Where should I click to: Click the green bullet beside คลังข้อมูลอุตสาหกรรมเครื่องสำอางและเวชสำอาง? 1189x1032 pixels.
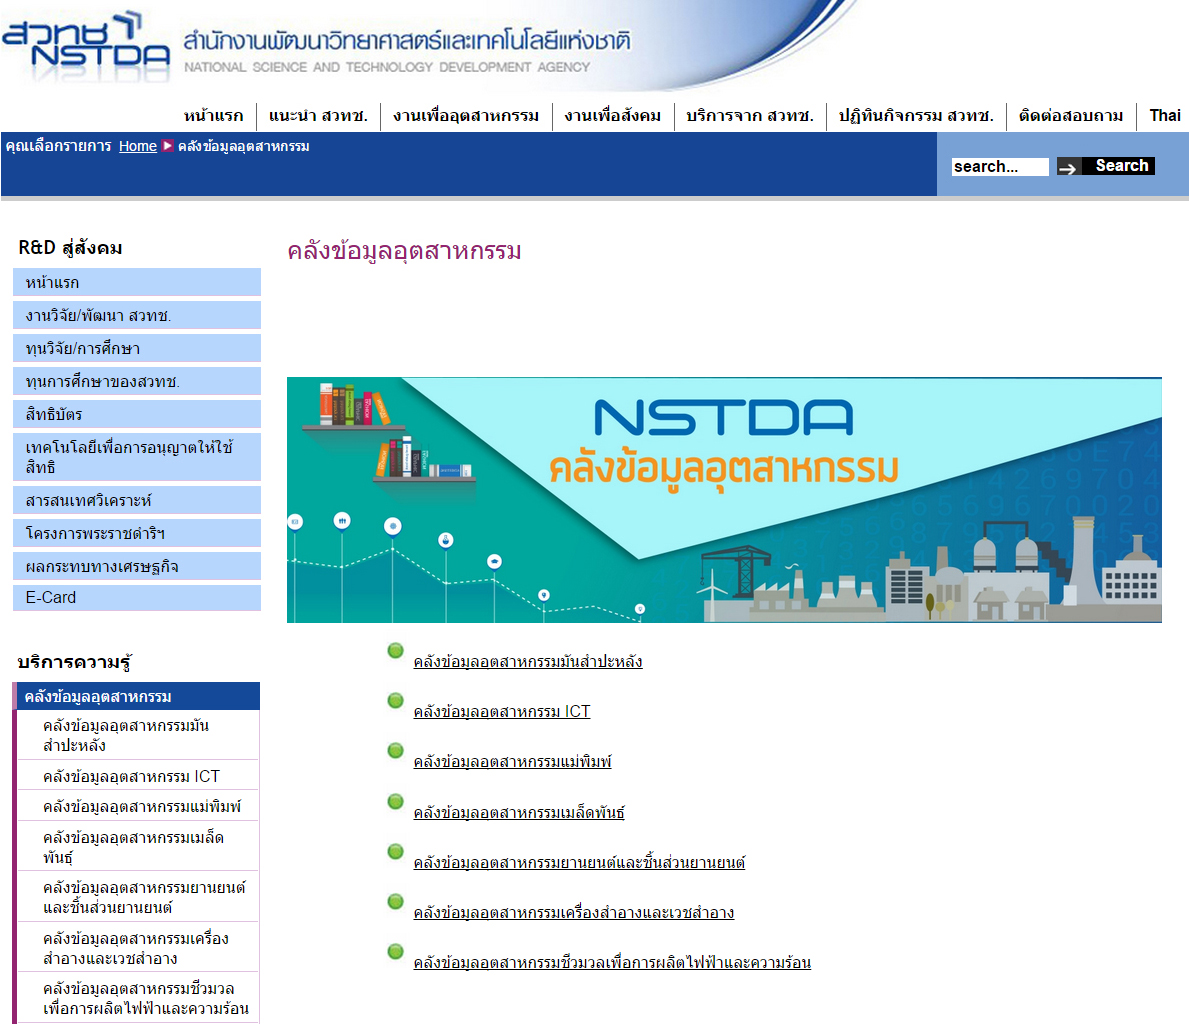[395, 902]
